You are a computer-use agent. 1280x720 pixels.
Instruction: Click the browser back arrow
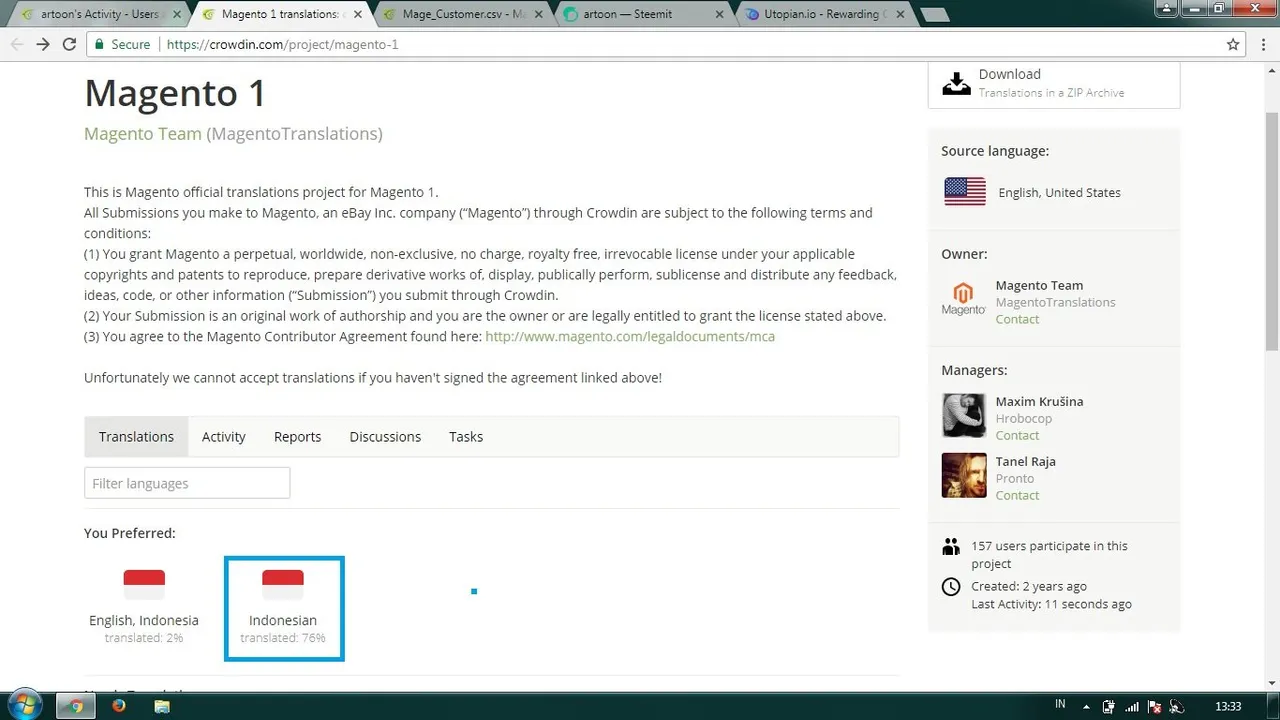pyautogui.click(x=17, y=44)
